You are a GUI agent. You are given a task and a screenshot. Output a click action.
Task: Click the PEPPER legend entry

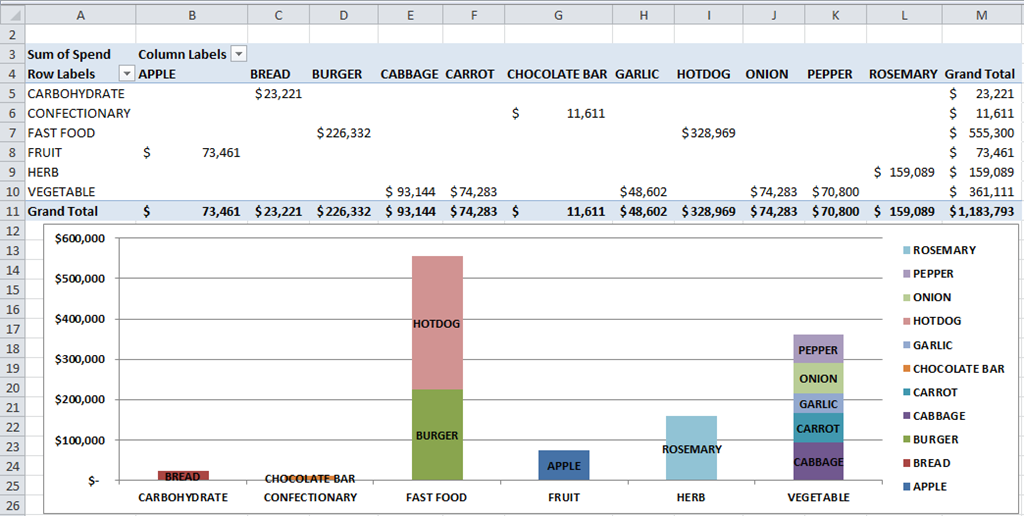928,274
